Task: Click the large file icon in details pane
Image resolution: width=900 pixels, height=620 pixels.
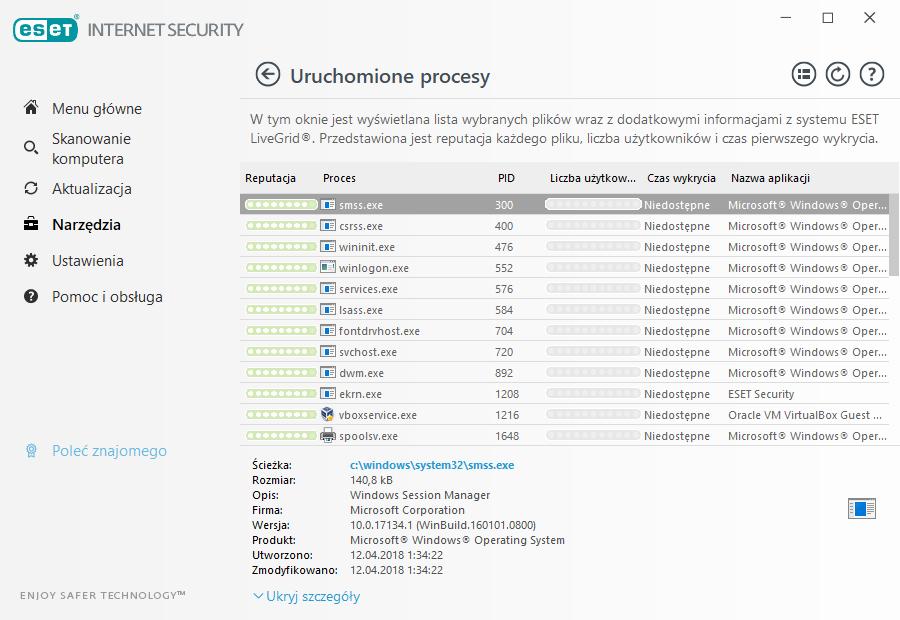Action: (x=862, y=509)
